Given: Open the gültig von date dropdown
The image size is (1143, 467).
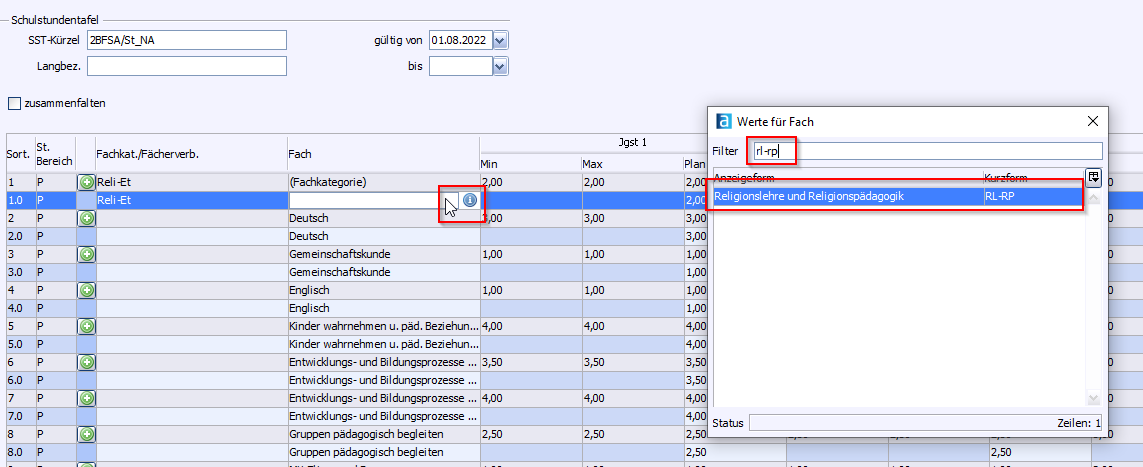Looking at the screenshot, I should pos(500,40).
